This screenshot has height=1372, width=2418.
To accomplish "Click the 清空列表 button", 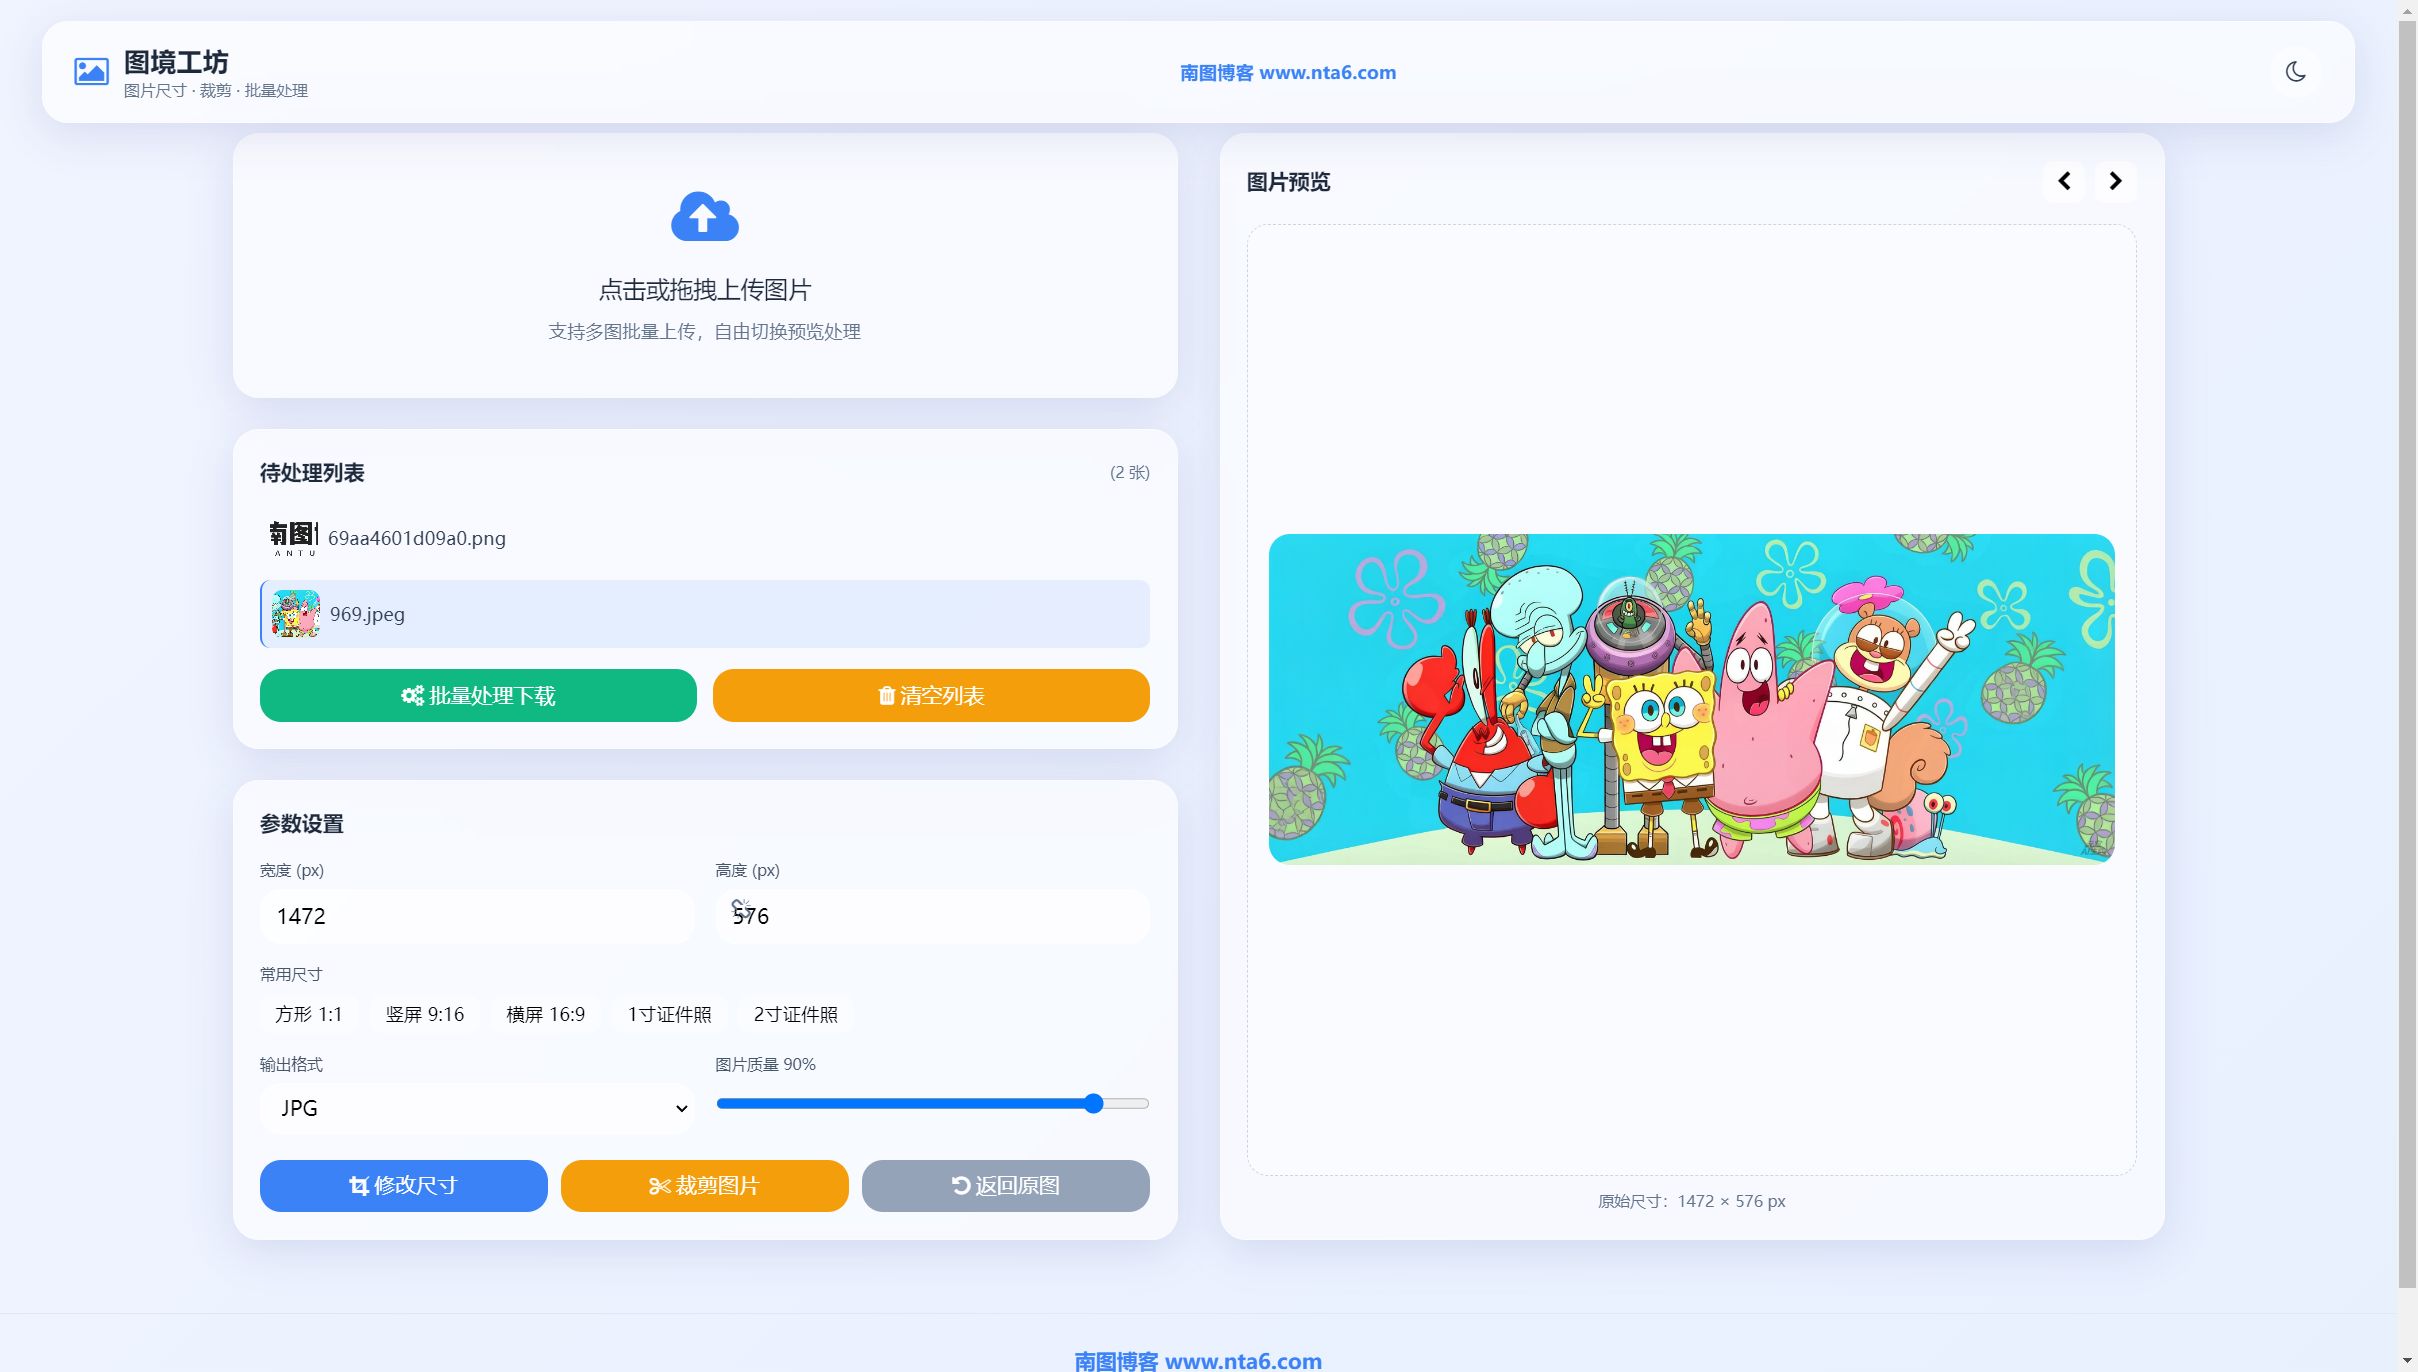I will pyautogui.click(x=931, y=695).
